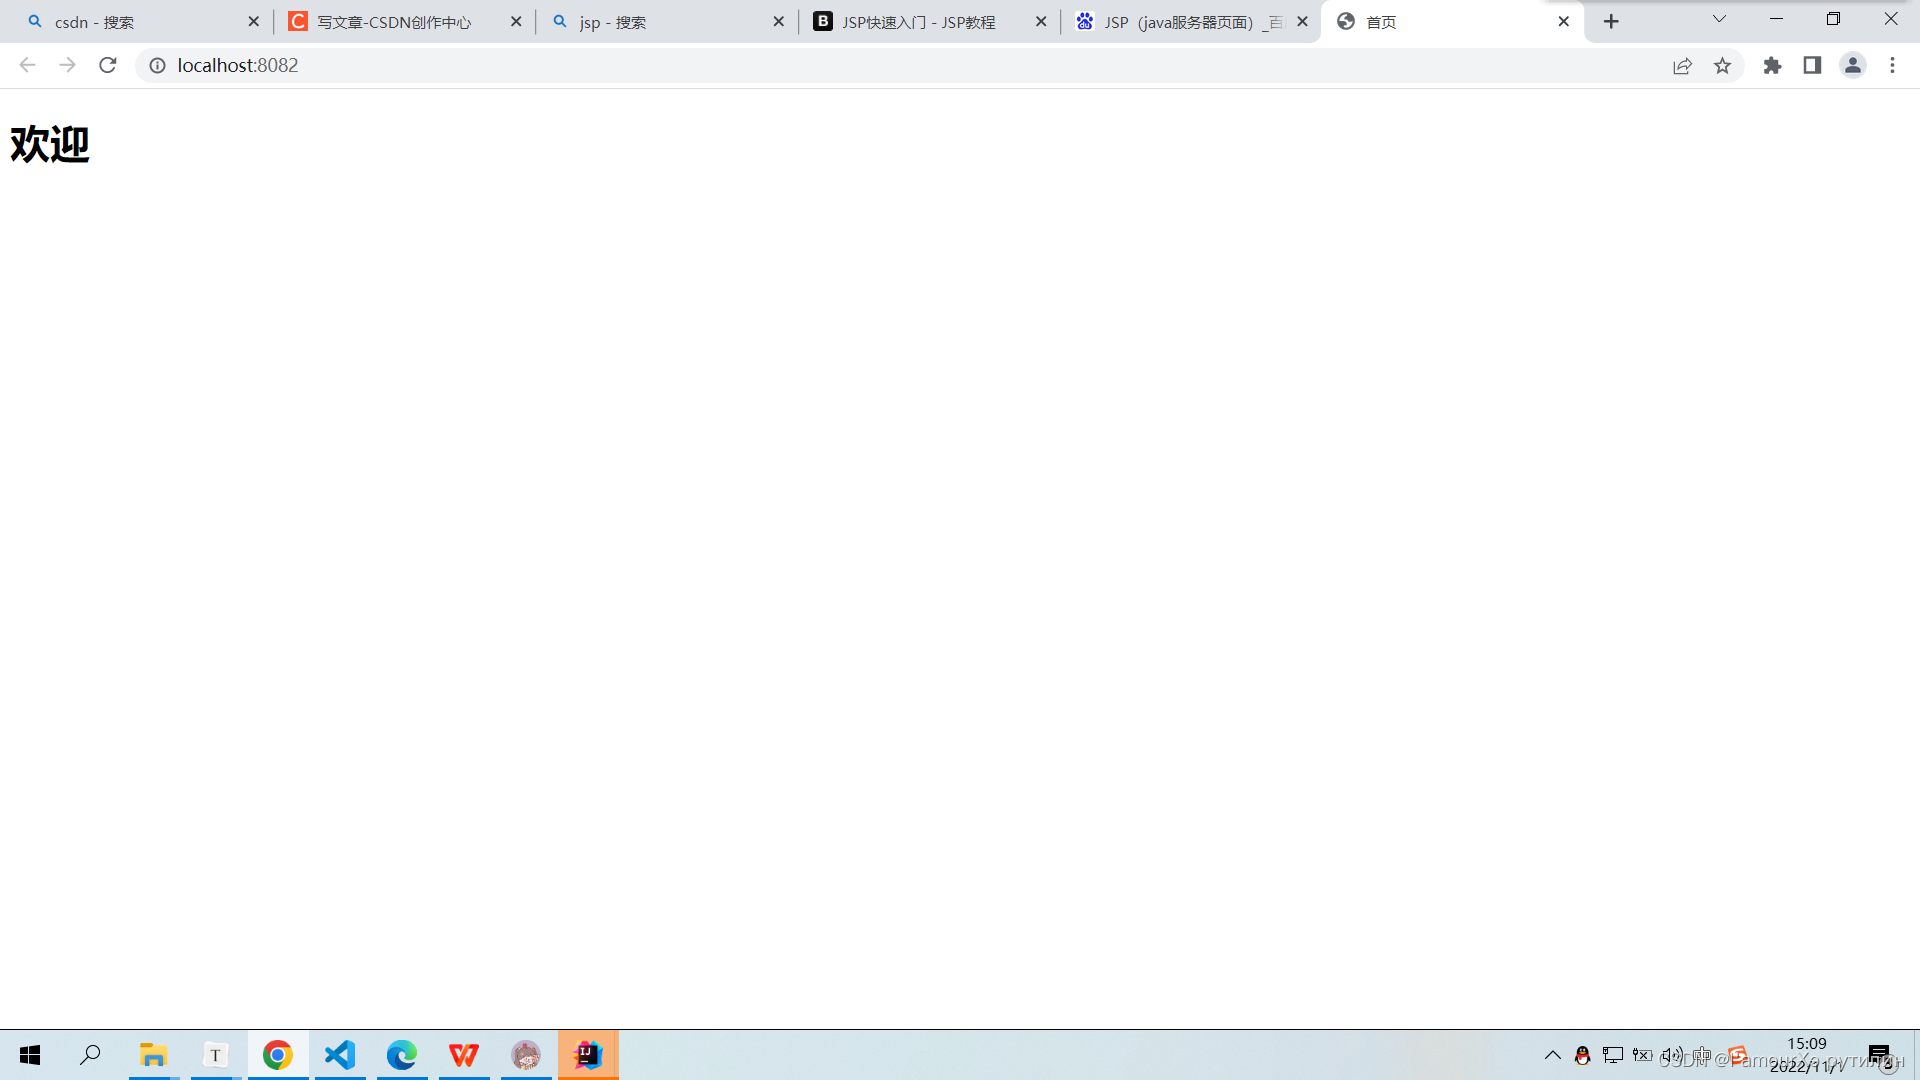Open the IntelliJ IDEA taskbar icon
1920x1080 pixels.
(588, 1055)
